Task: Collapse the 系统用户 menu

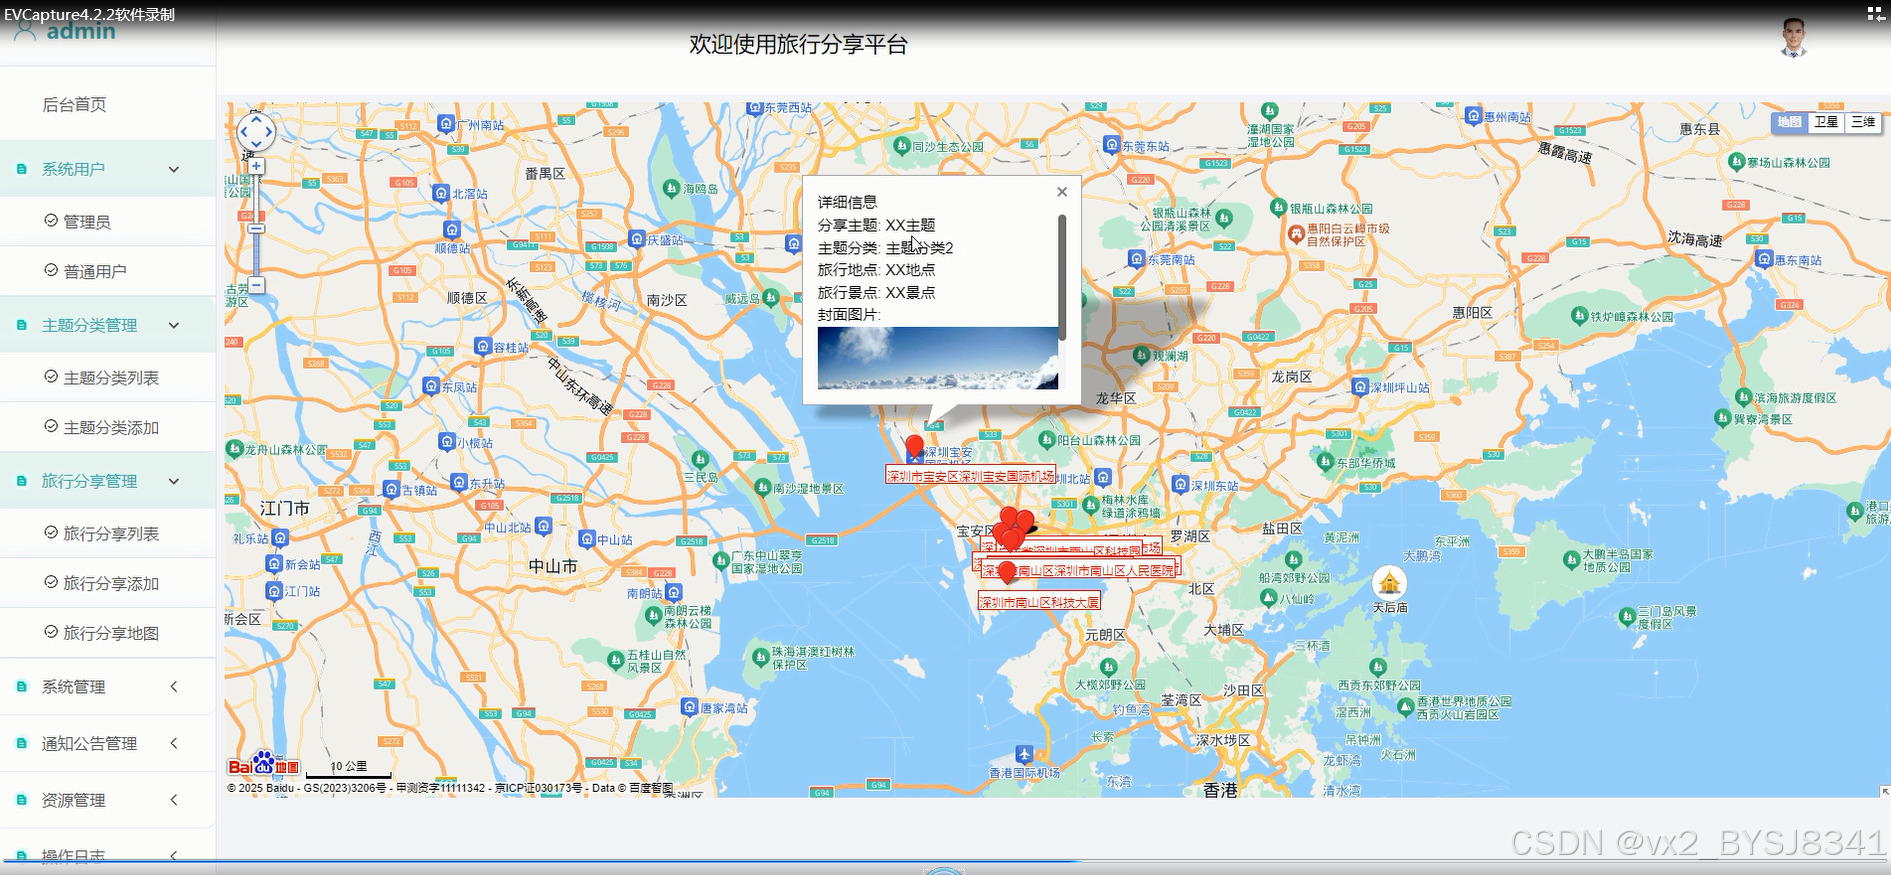Action: tap(108, 169)
